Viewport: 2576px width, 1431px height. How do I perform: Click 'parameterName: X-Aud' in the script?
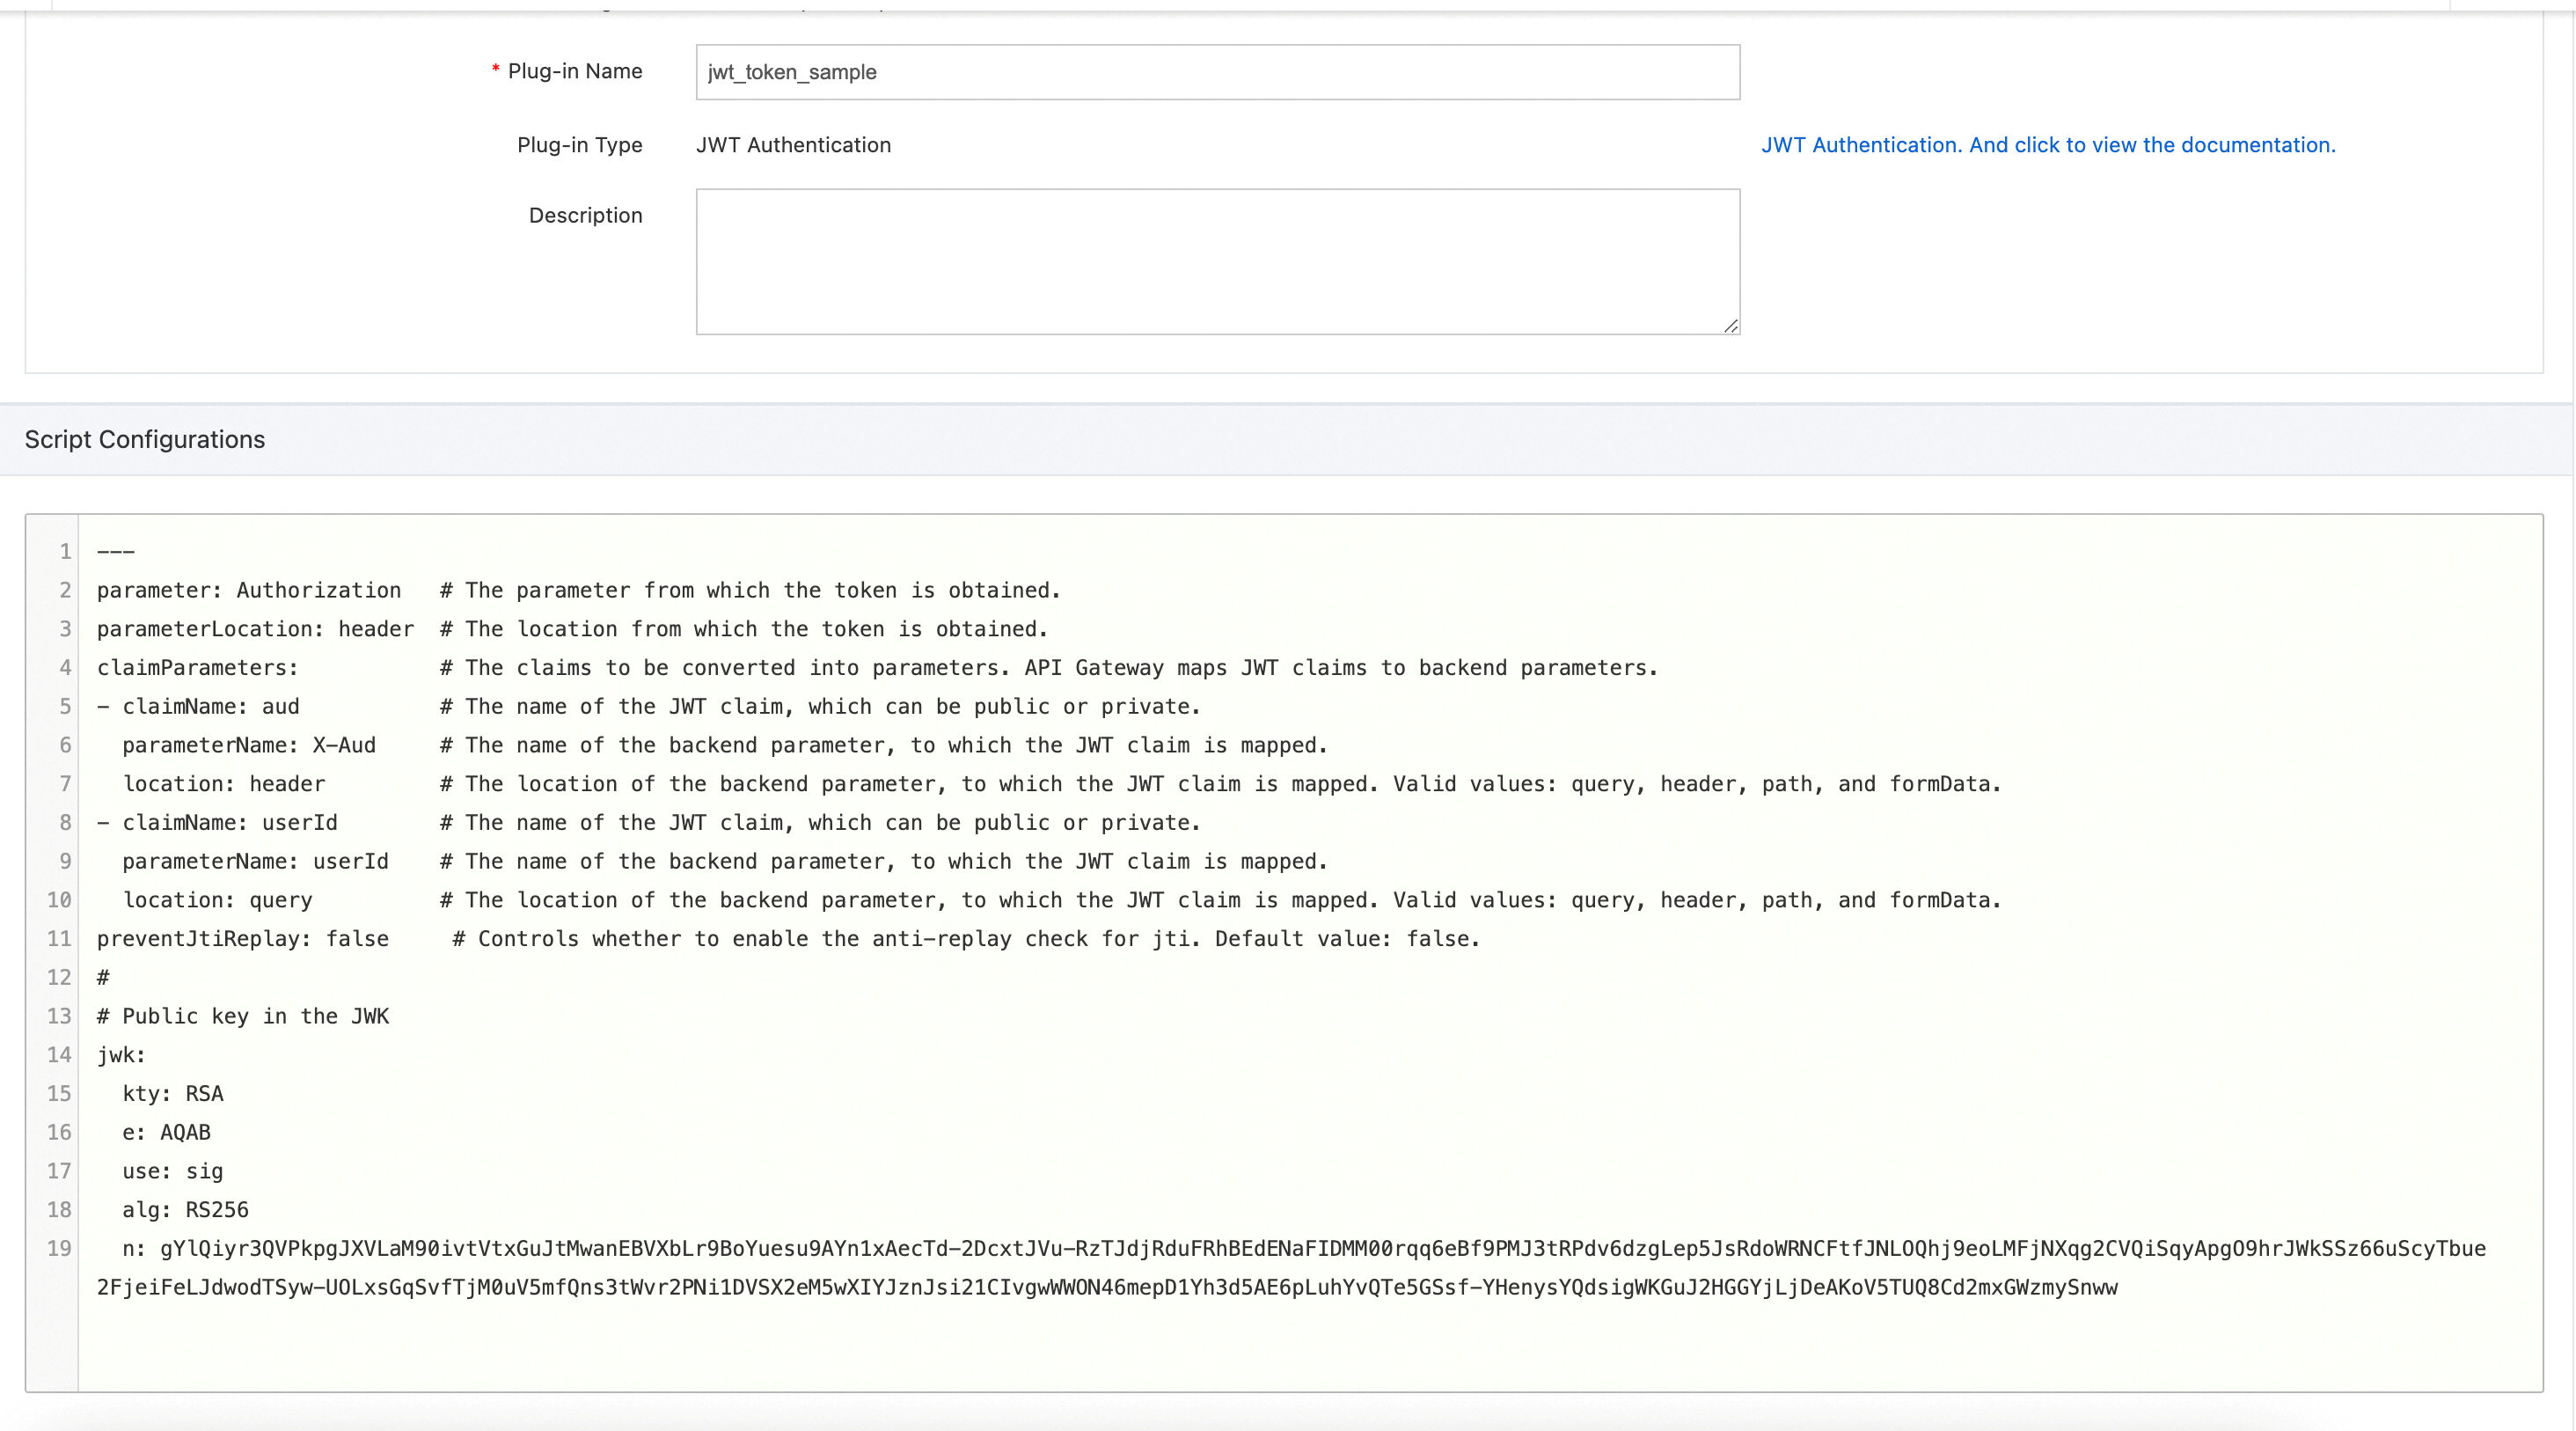[248, 745]
